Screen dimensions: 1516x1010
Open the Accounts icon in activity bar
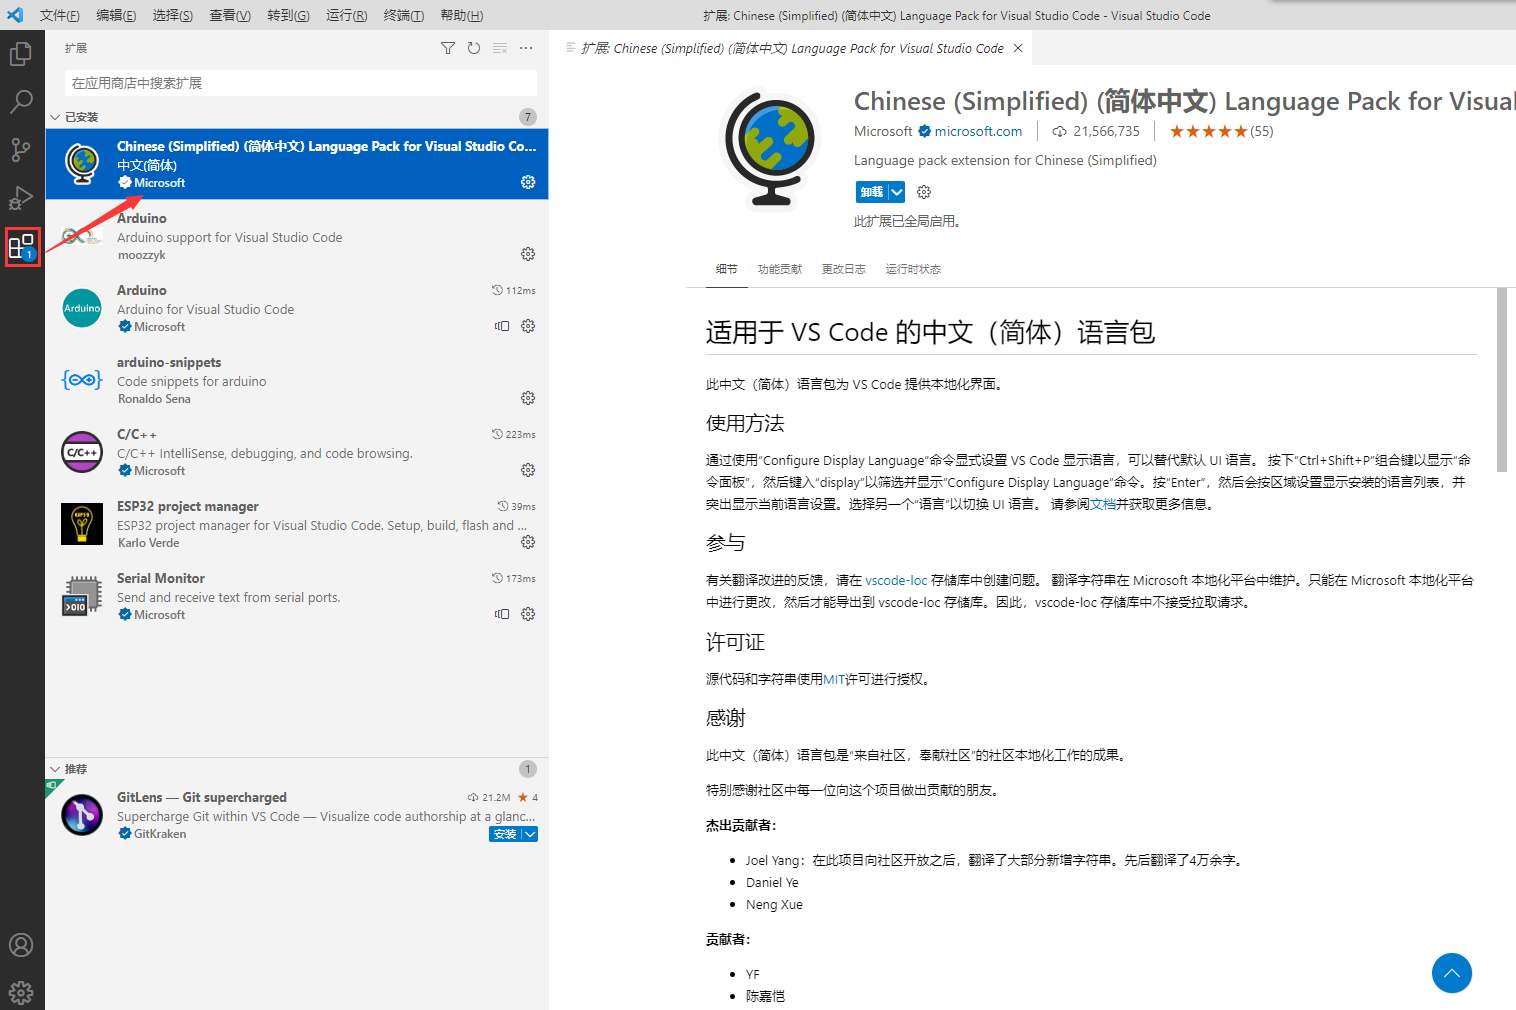click(x=21, y=945)
